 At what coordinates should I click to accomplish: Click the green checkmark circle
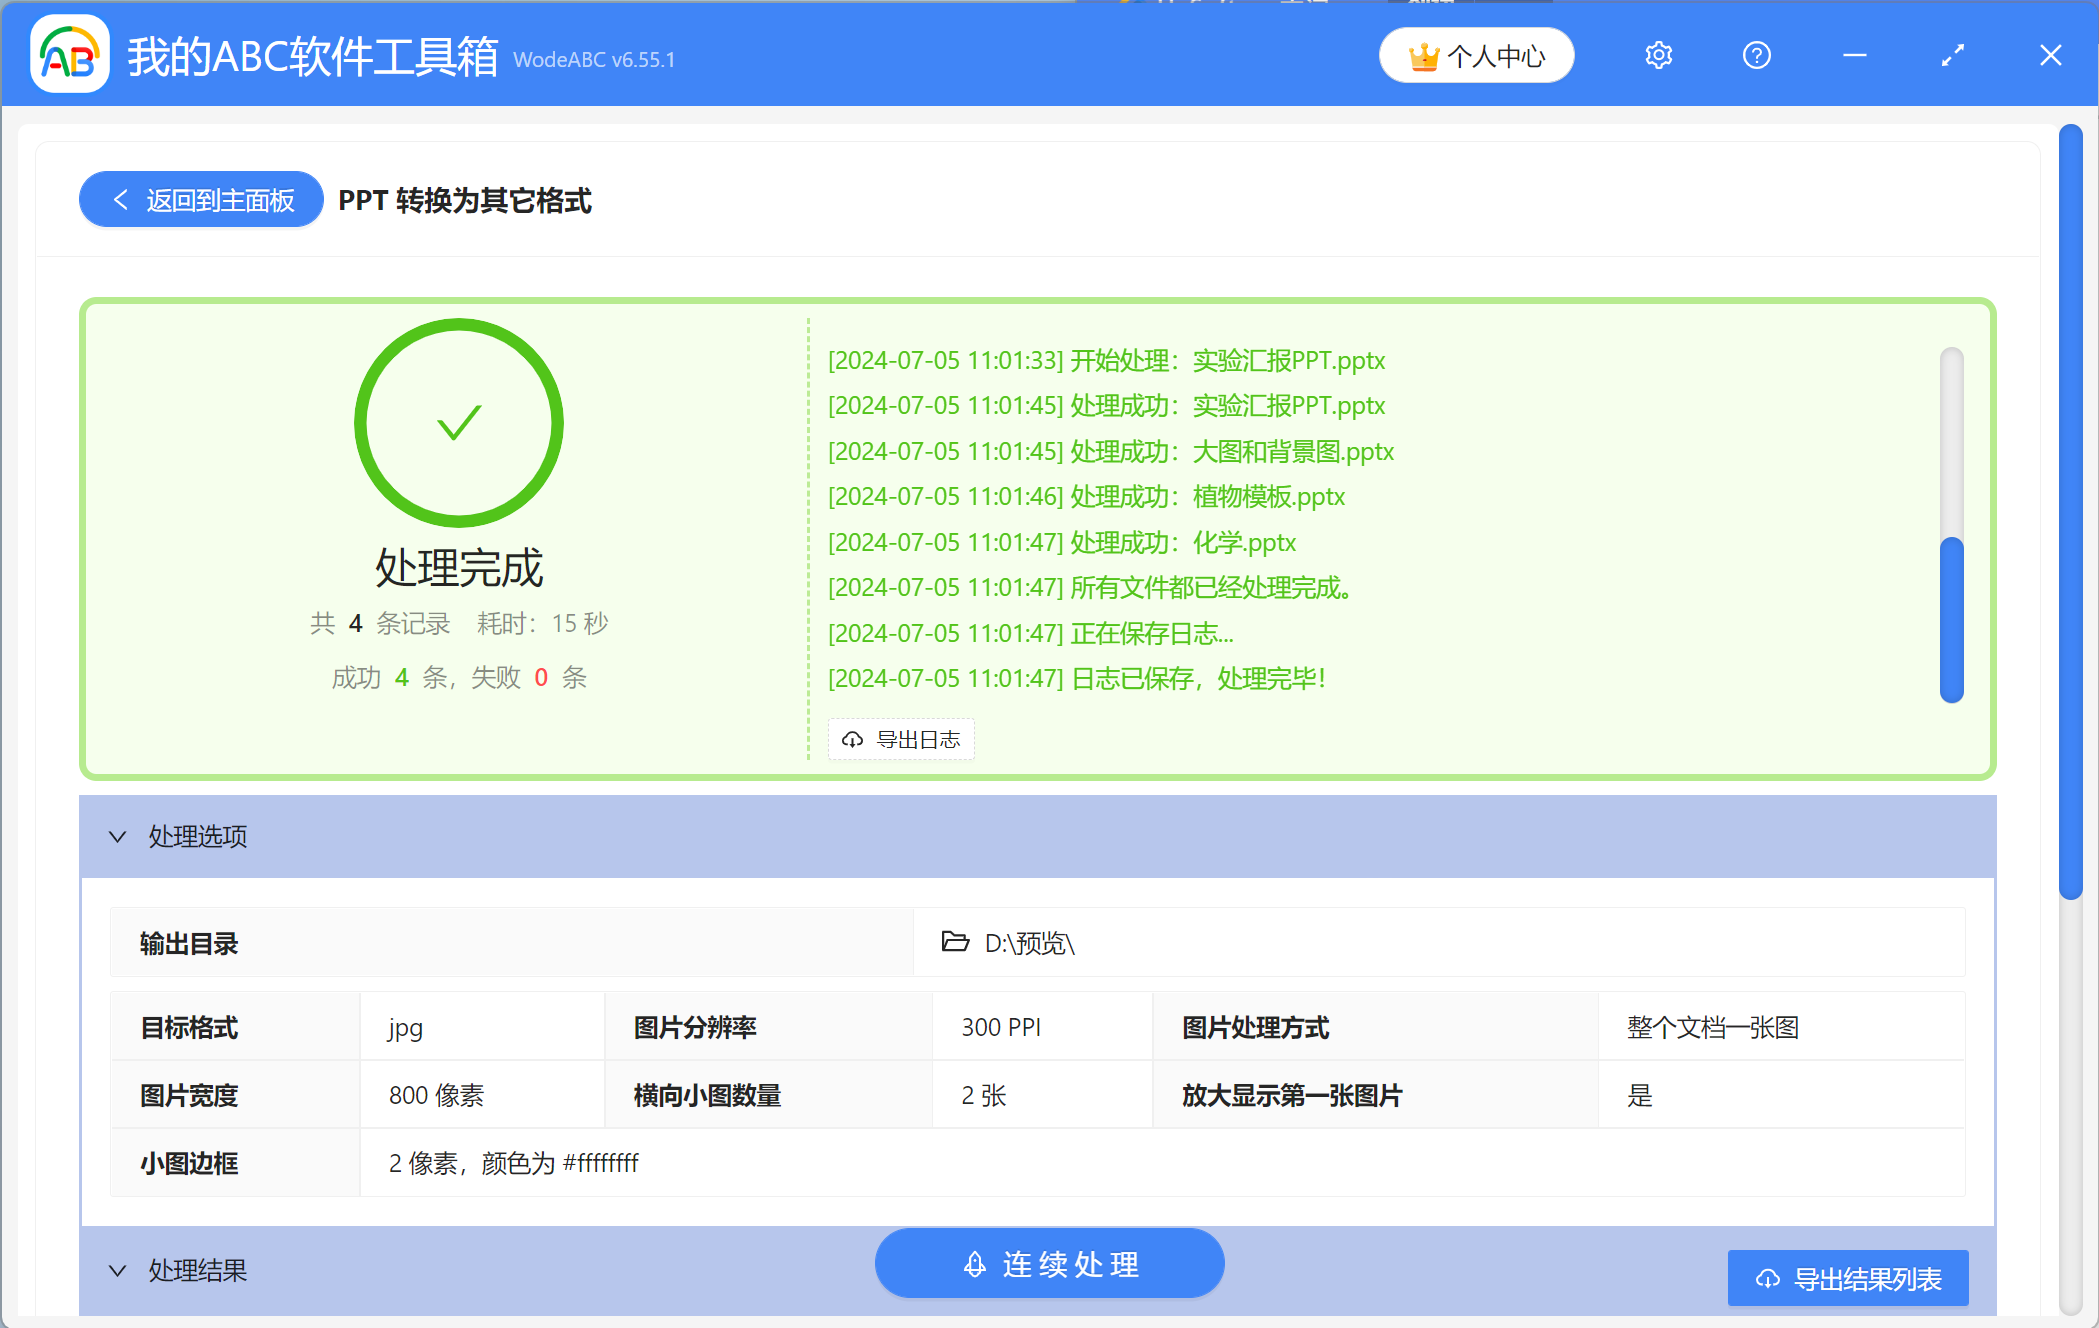459,423
